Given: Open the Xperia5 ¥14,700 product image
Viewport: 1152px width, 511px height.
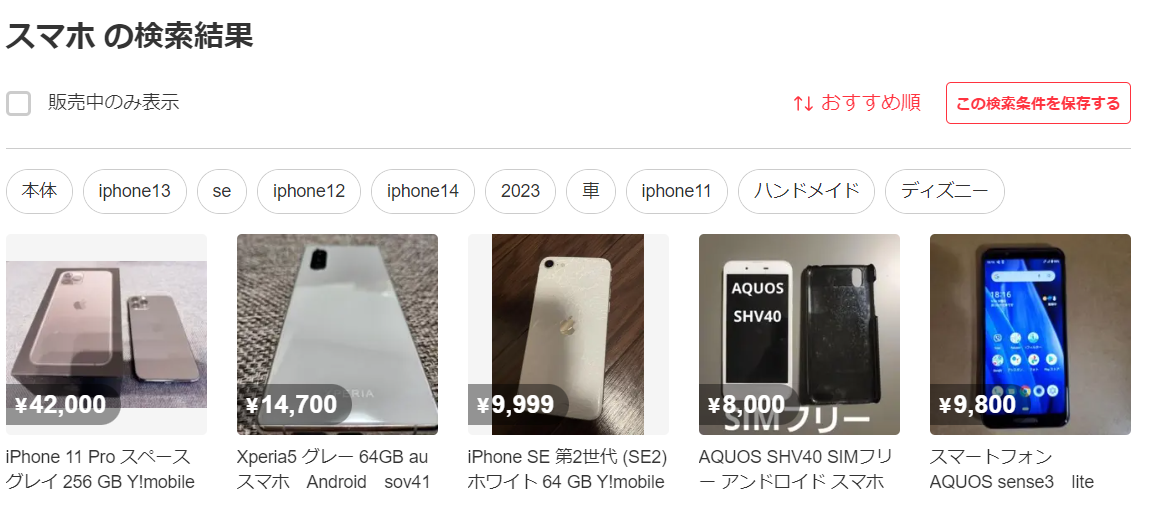Looking at the screenshot, I should 337,334.
